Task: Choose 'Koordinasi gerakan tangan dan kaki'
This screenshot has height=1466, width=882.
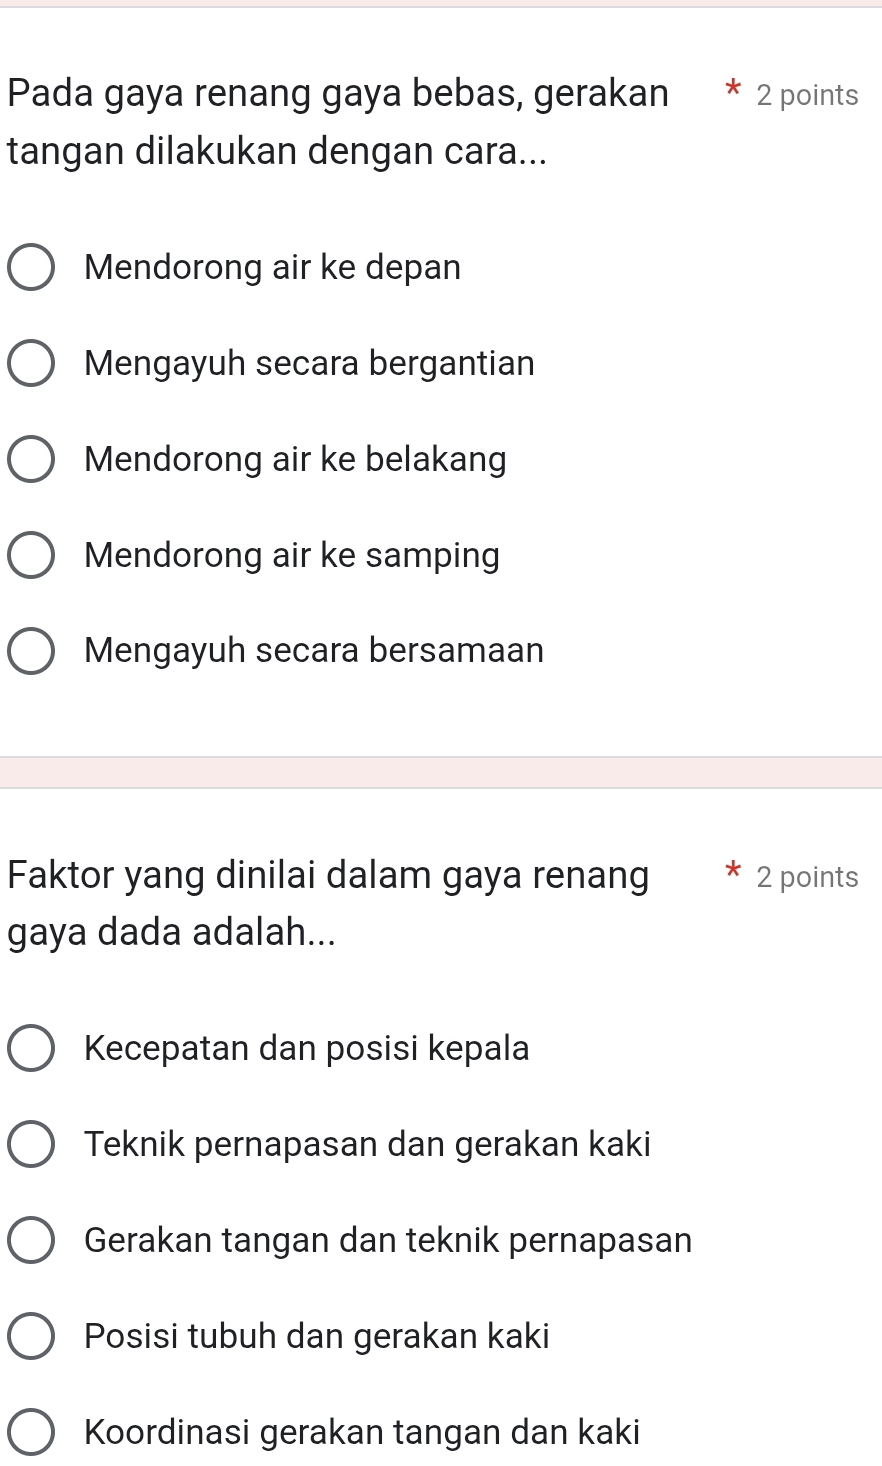Action: pos(32,1433)
